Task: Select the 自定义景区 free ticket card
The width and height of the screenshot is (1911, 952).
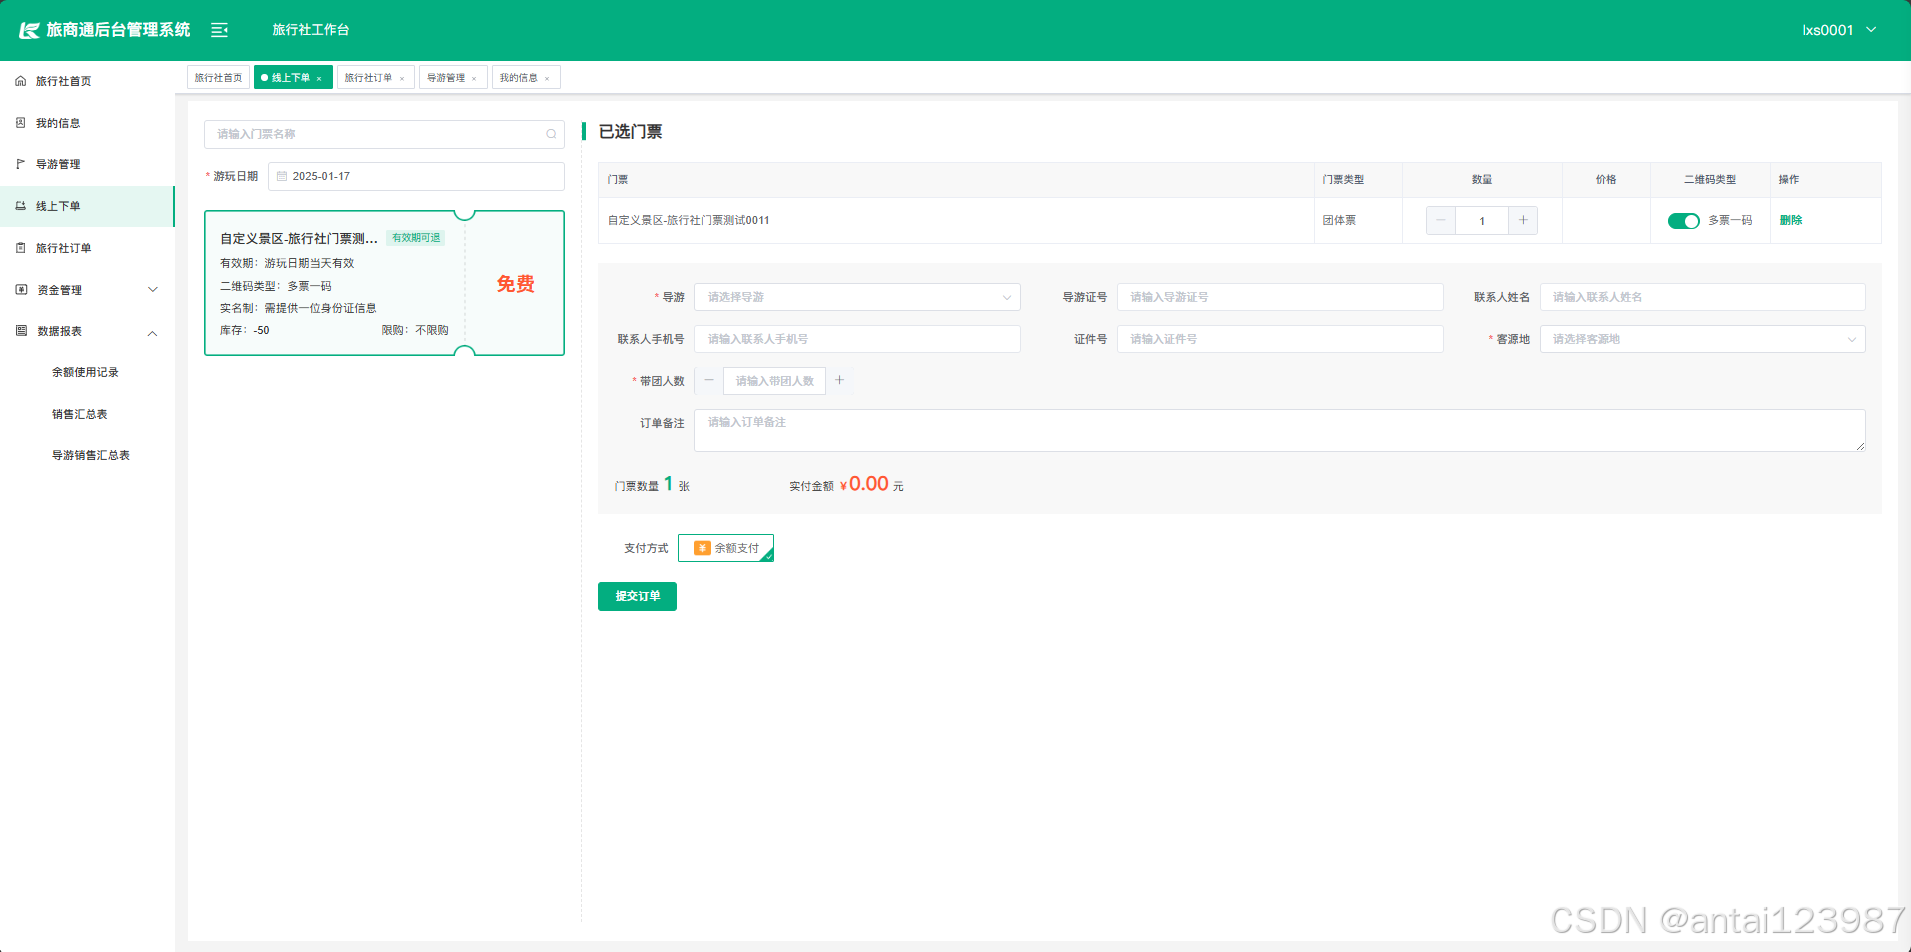Action: point(384,283)
